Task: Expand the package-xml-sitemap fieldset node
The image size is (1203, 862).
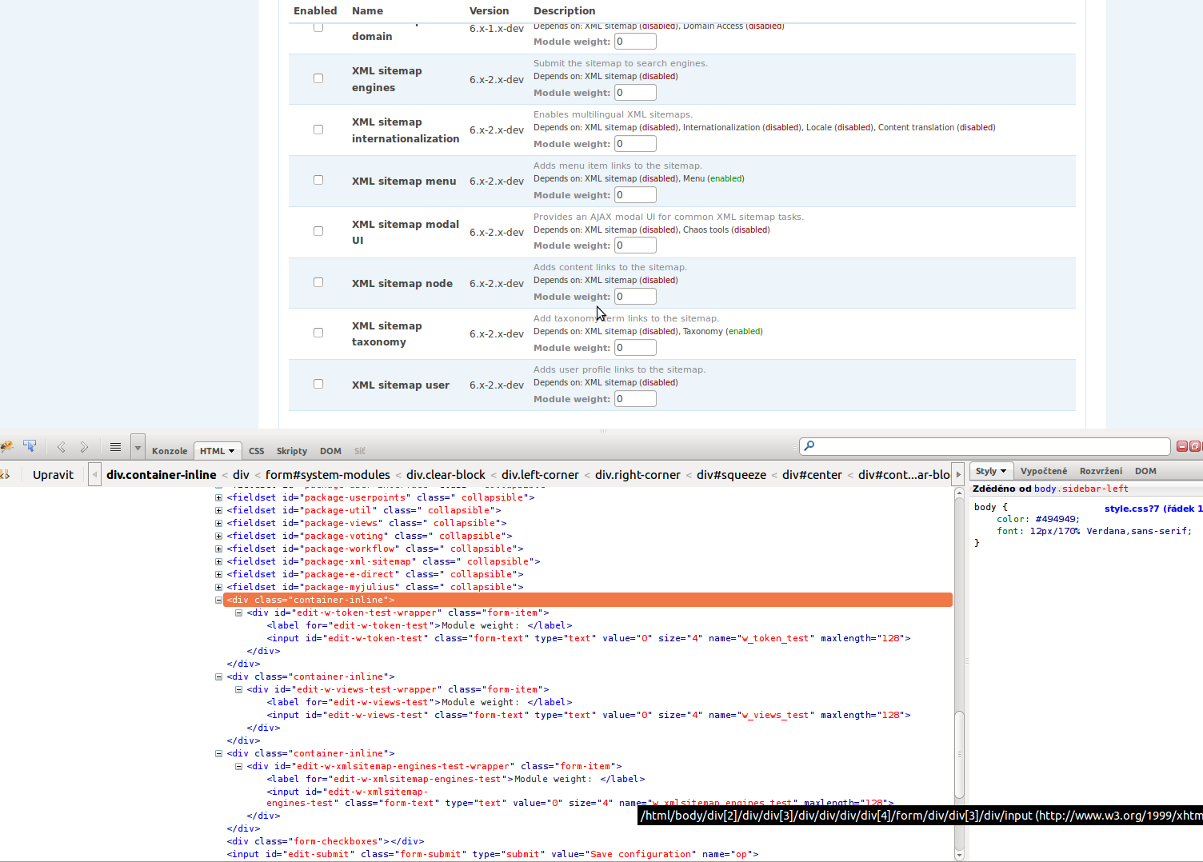Action: pos(218,561)
